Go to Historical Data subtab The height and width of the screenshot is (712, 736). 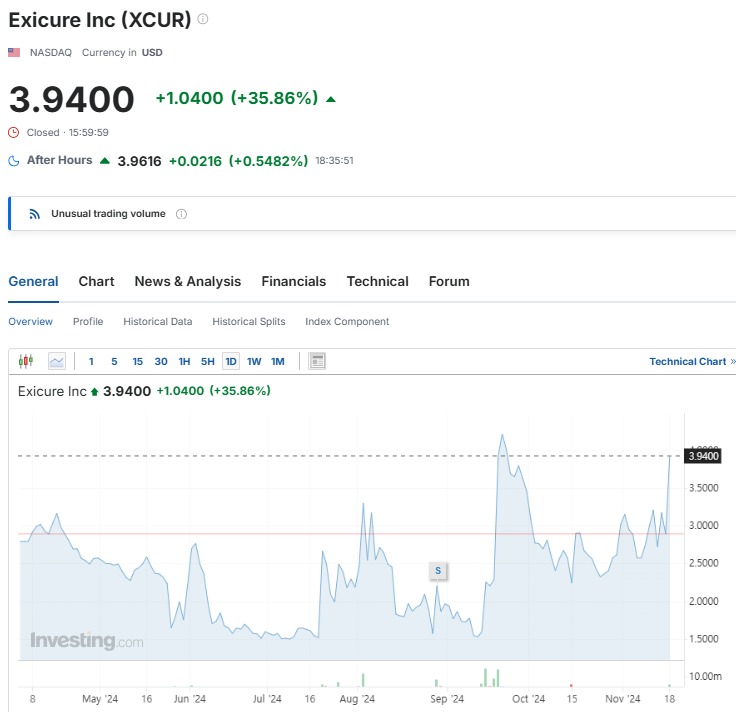point(158,322)
